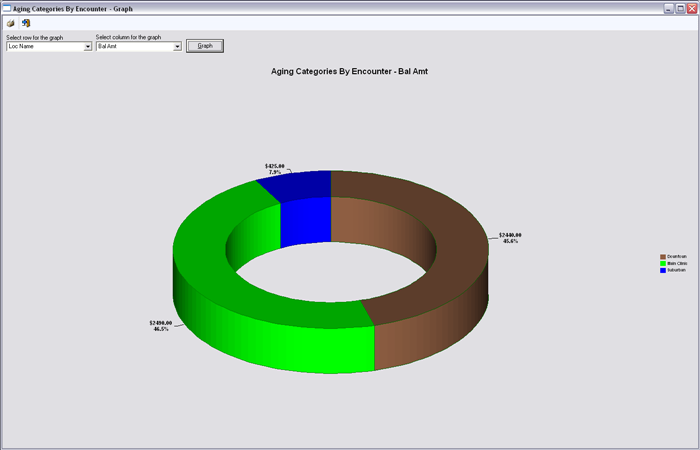Click the Graph button
This screenshot has height=450, width=700.
[x=205, y=46]
